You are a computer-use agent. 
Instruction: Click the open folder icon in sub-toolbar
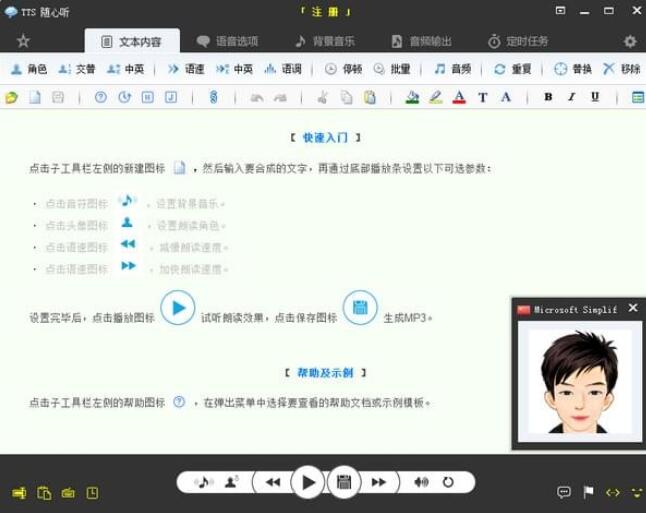11,97
